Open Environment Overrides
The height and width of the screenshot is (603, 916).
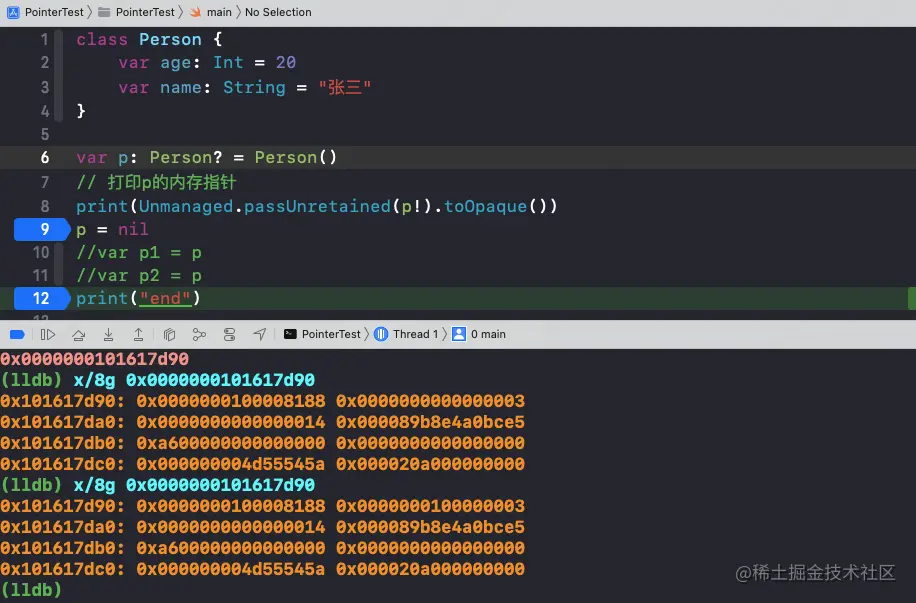230,334
